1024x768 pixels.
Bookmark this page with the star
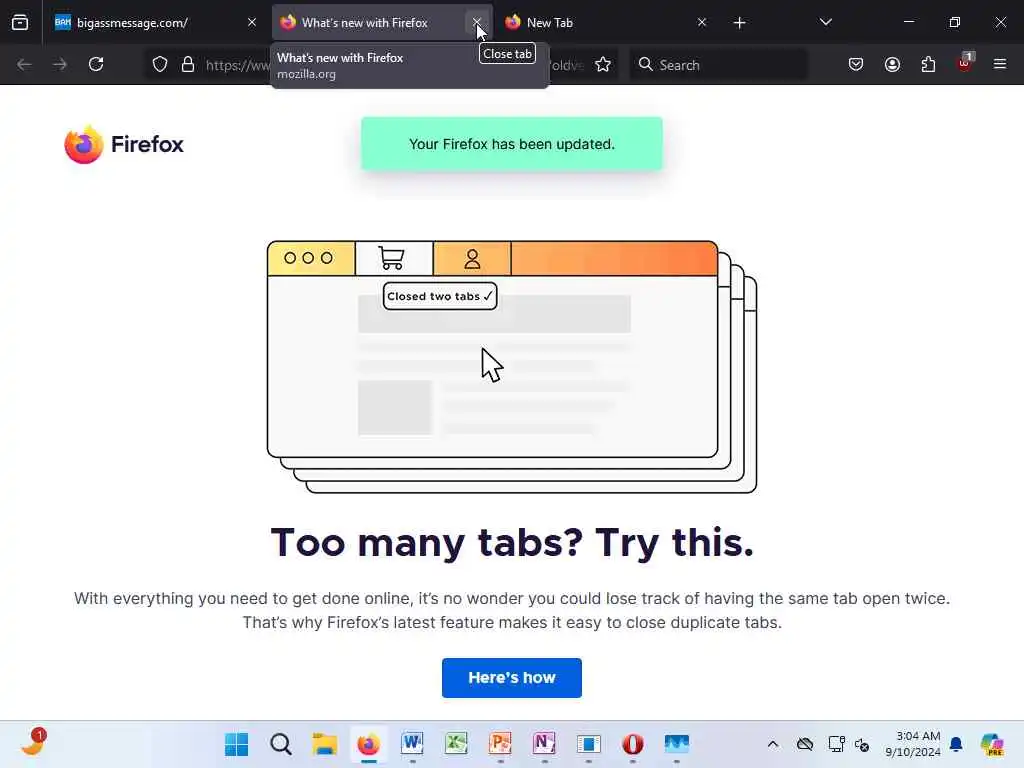click(x=603, y=64)
